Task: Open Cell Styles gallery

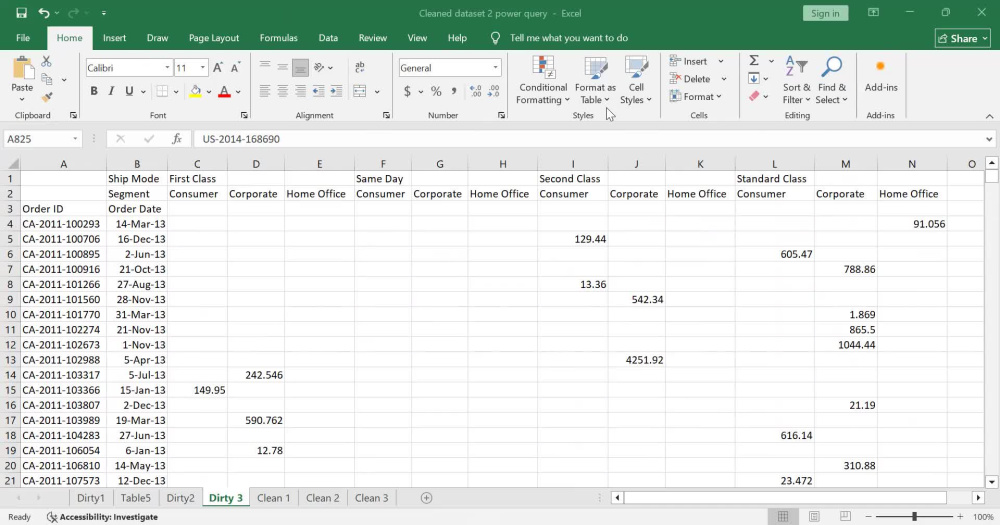Action: click(x=636, y=81)
